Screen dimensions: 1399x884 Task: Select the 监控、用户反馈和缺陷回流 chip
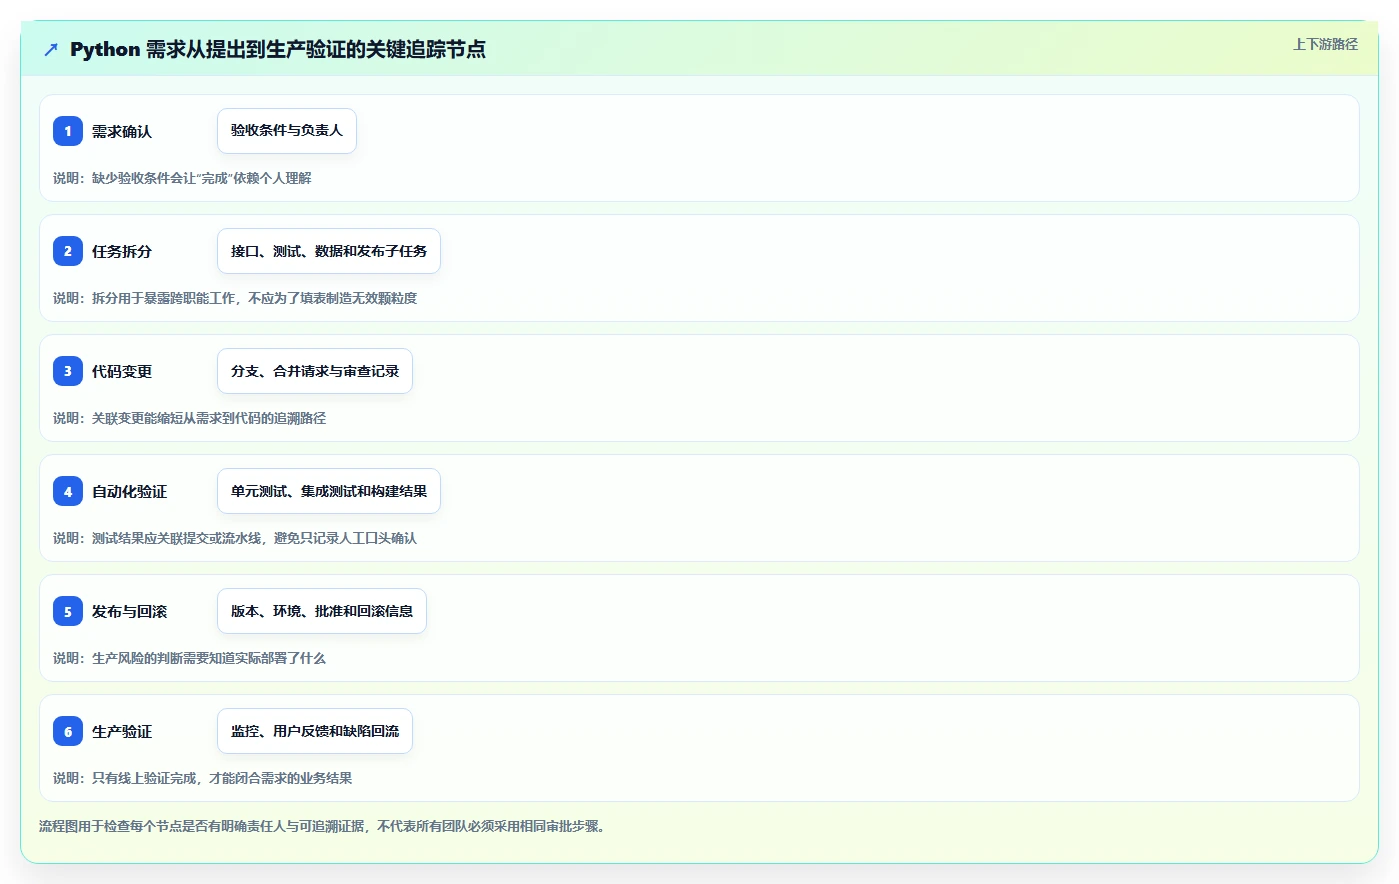point(315,731)
